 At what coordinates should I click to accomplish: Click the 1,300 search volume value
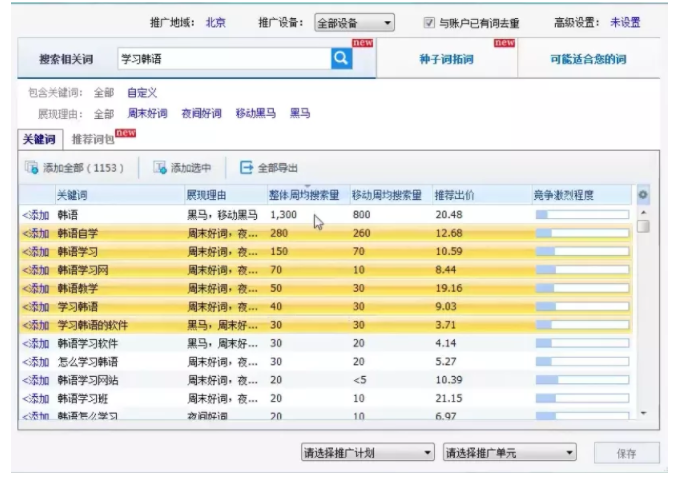tap(283, 214)
